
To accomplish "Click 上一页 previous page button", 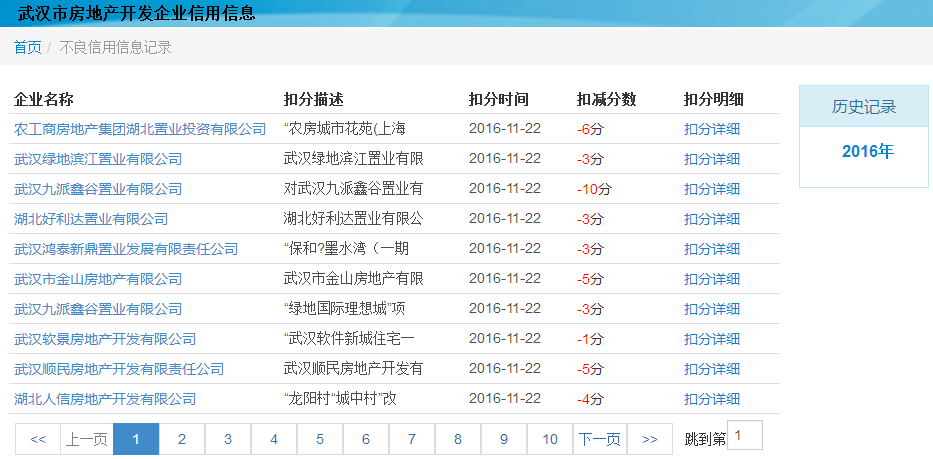I will (87, 439).
